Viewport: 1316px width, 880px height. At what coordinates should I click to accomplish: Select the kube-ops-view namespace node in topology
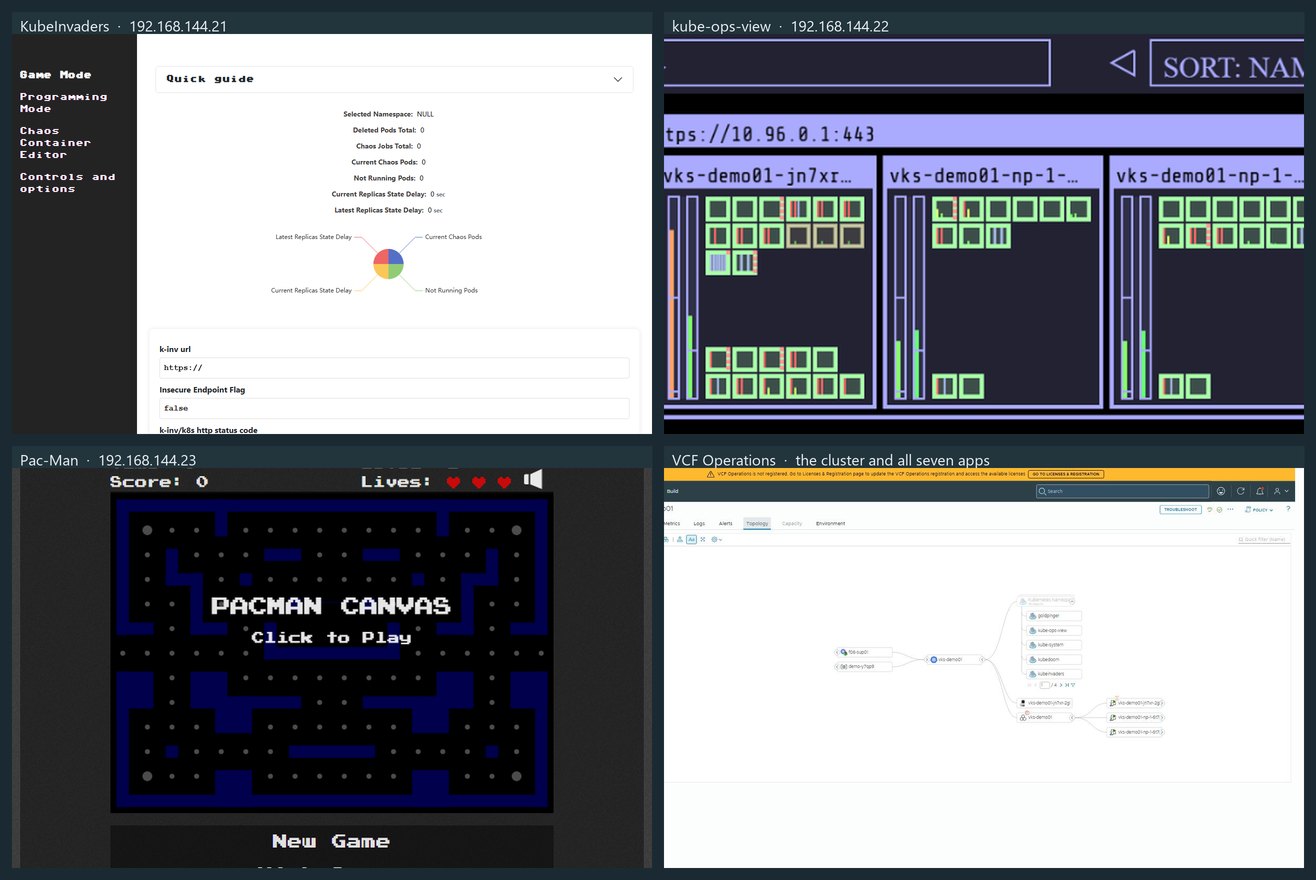pyautogui.click(x=1054, y=630)
